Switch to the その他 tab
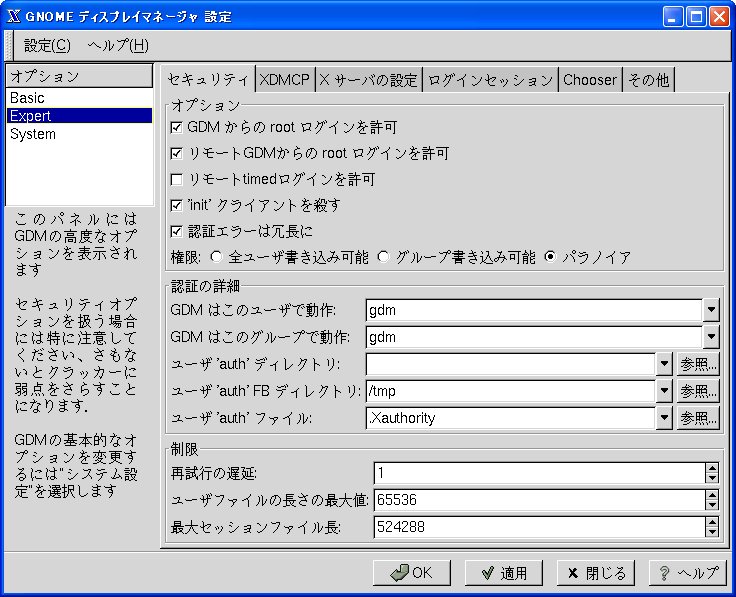This screenshot has height=597, width=736. click(648, 79)
